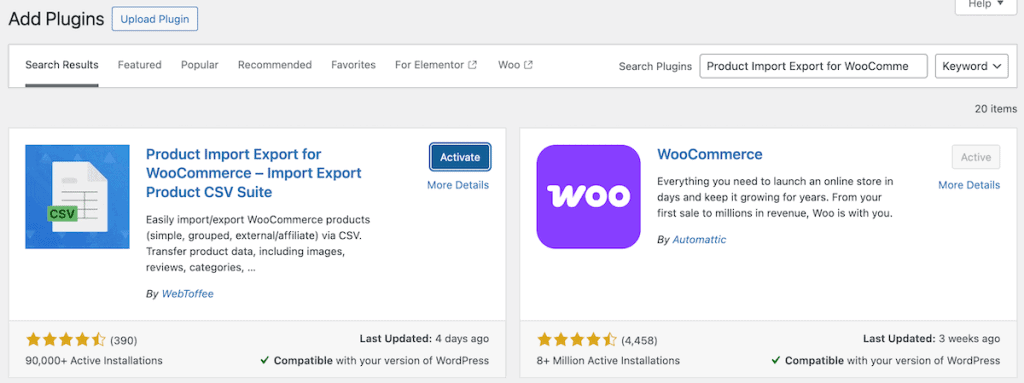Click the disabled Active button for WooCommerce
1024x383 pixels.
pos(976,158)
